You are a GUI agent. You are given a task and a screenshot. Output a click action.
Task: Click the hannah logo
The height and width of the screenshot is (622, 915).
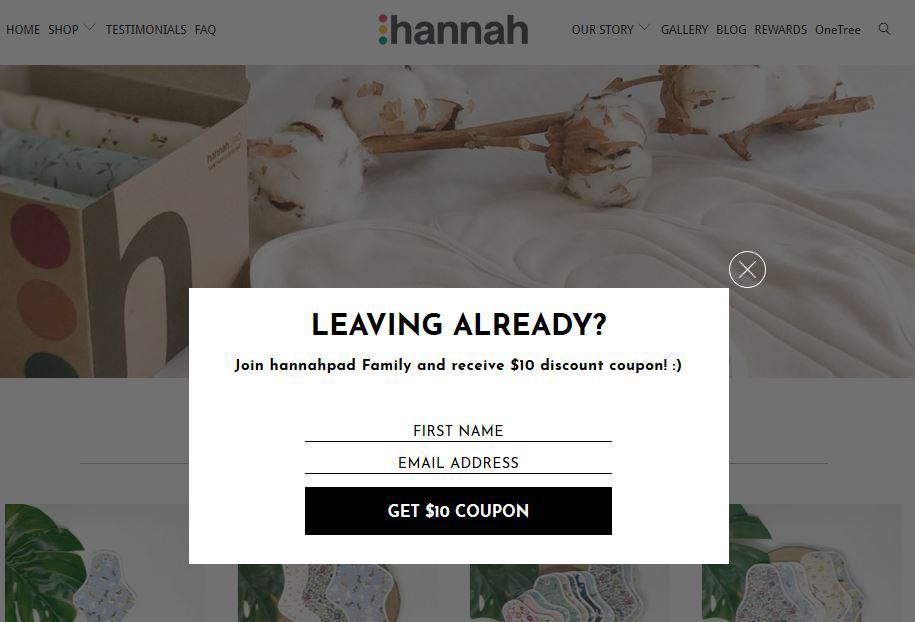[453, 30]
